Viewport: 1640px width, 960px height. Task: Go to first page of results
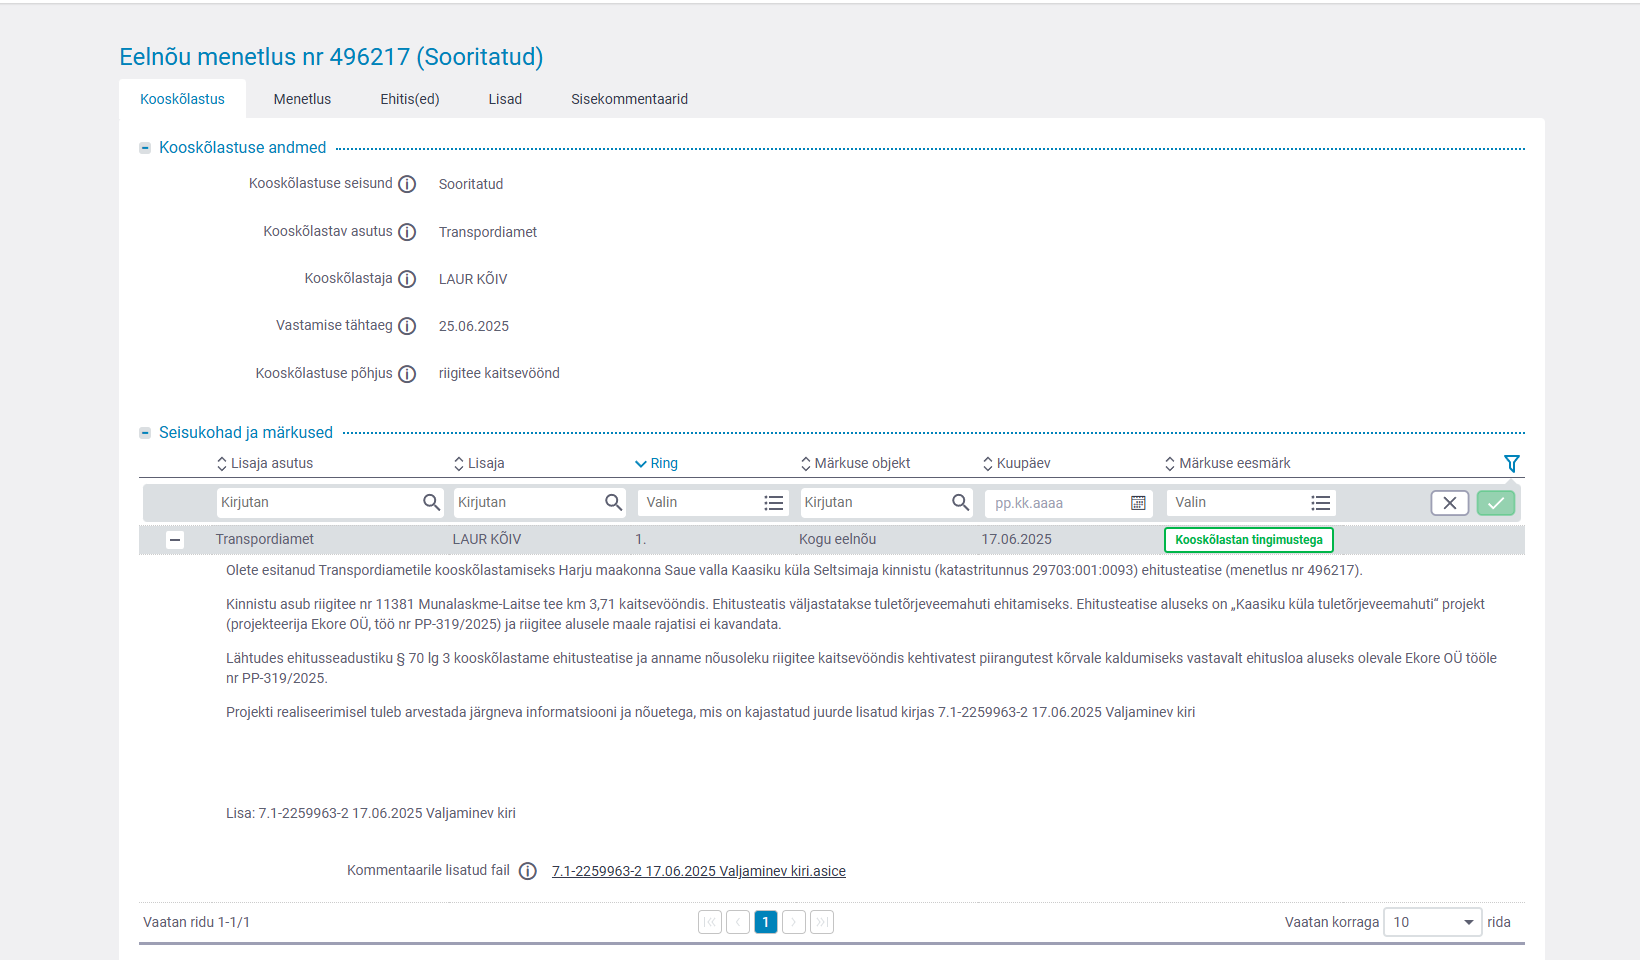tap(710, 922)
